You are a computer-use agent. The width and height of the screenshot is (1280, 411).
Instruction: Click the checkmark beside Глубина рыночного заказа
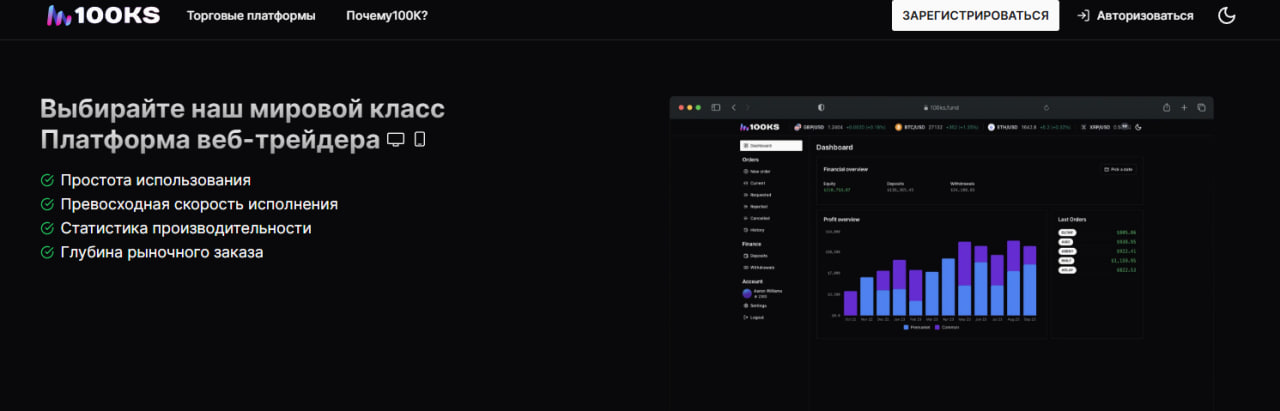[x=47, y=252]
